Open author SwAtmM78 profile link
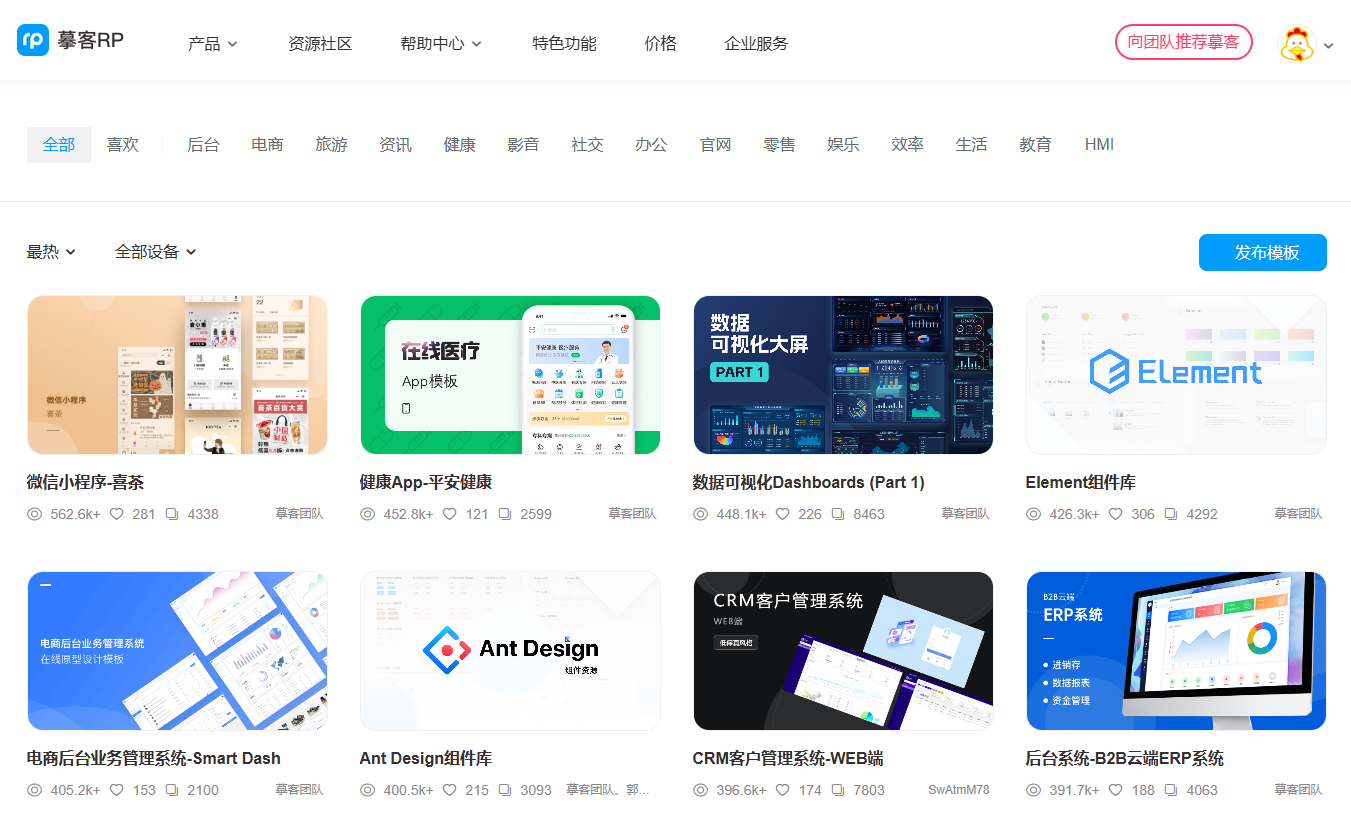Viewport: 1351px width, 826px height. [958, 790]
